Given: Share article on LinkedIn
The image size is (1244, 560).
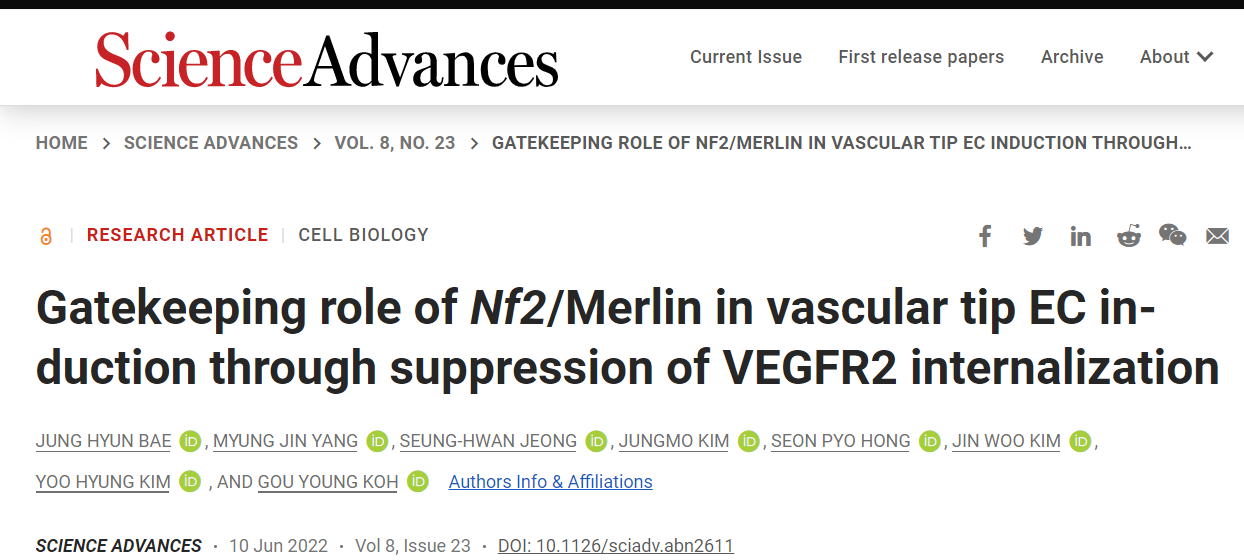Looking at the screenshot, I should point(1080,236).
